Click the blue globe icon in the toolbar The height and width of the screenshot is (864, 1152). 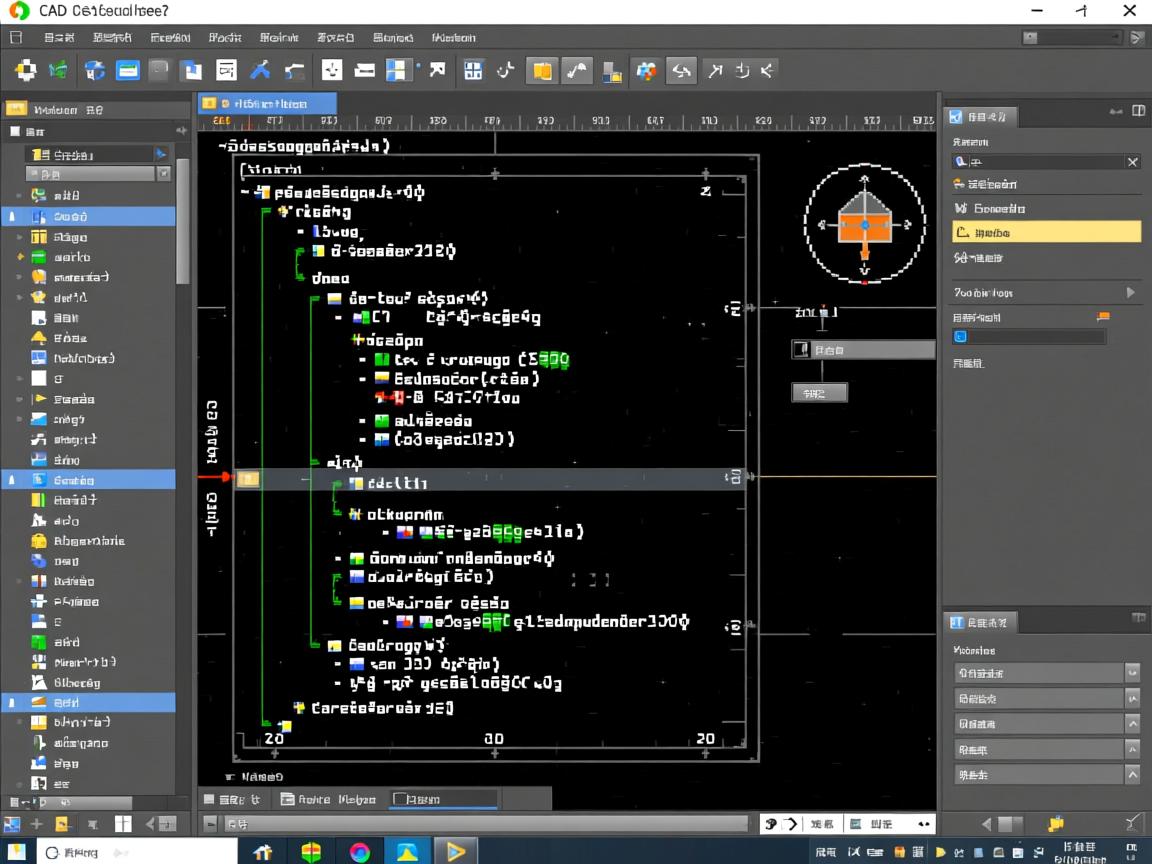point(95,70)
